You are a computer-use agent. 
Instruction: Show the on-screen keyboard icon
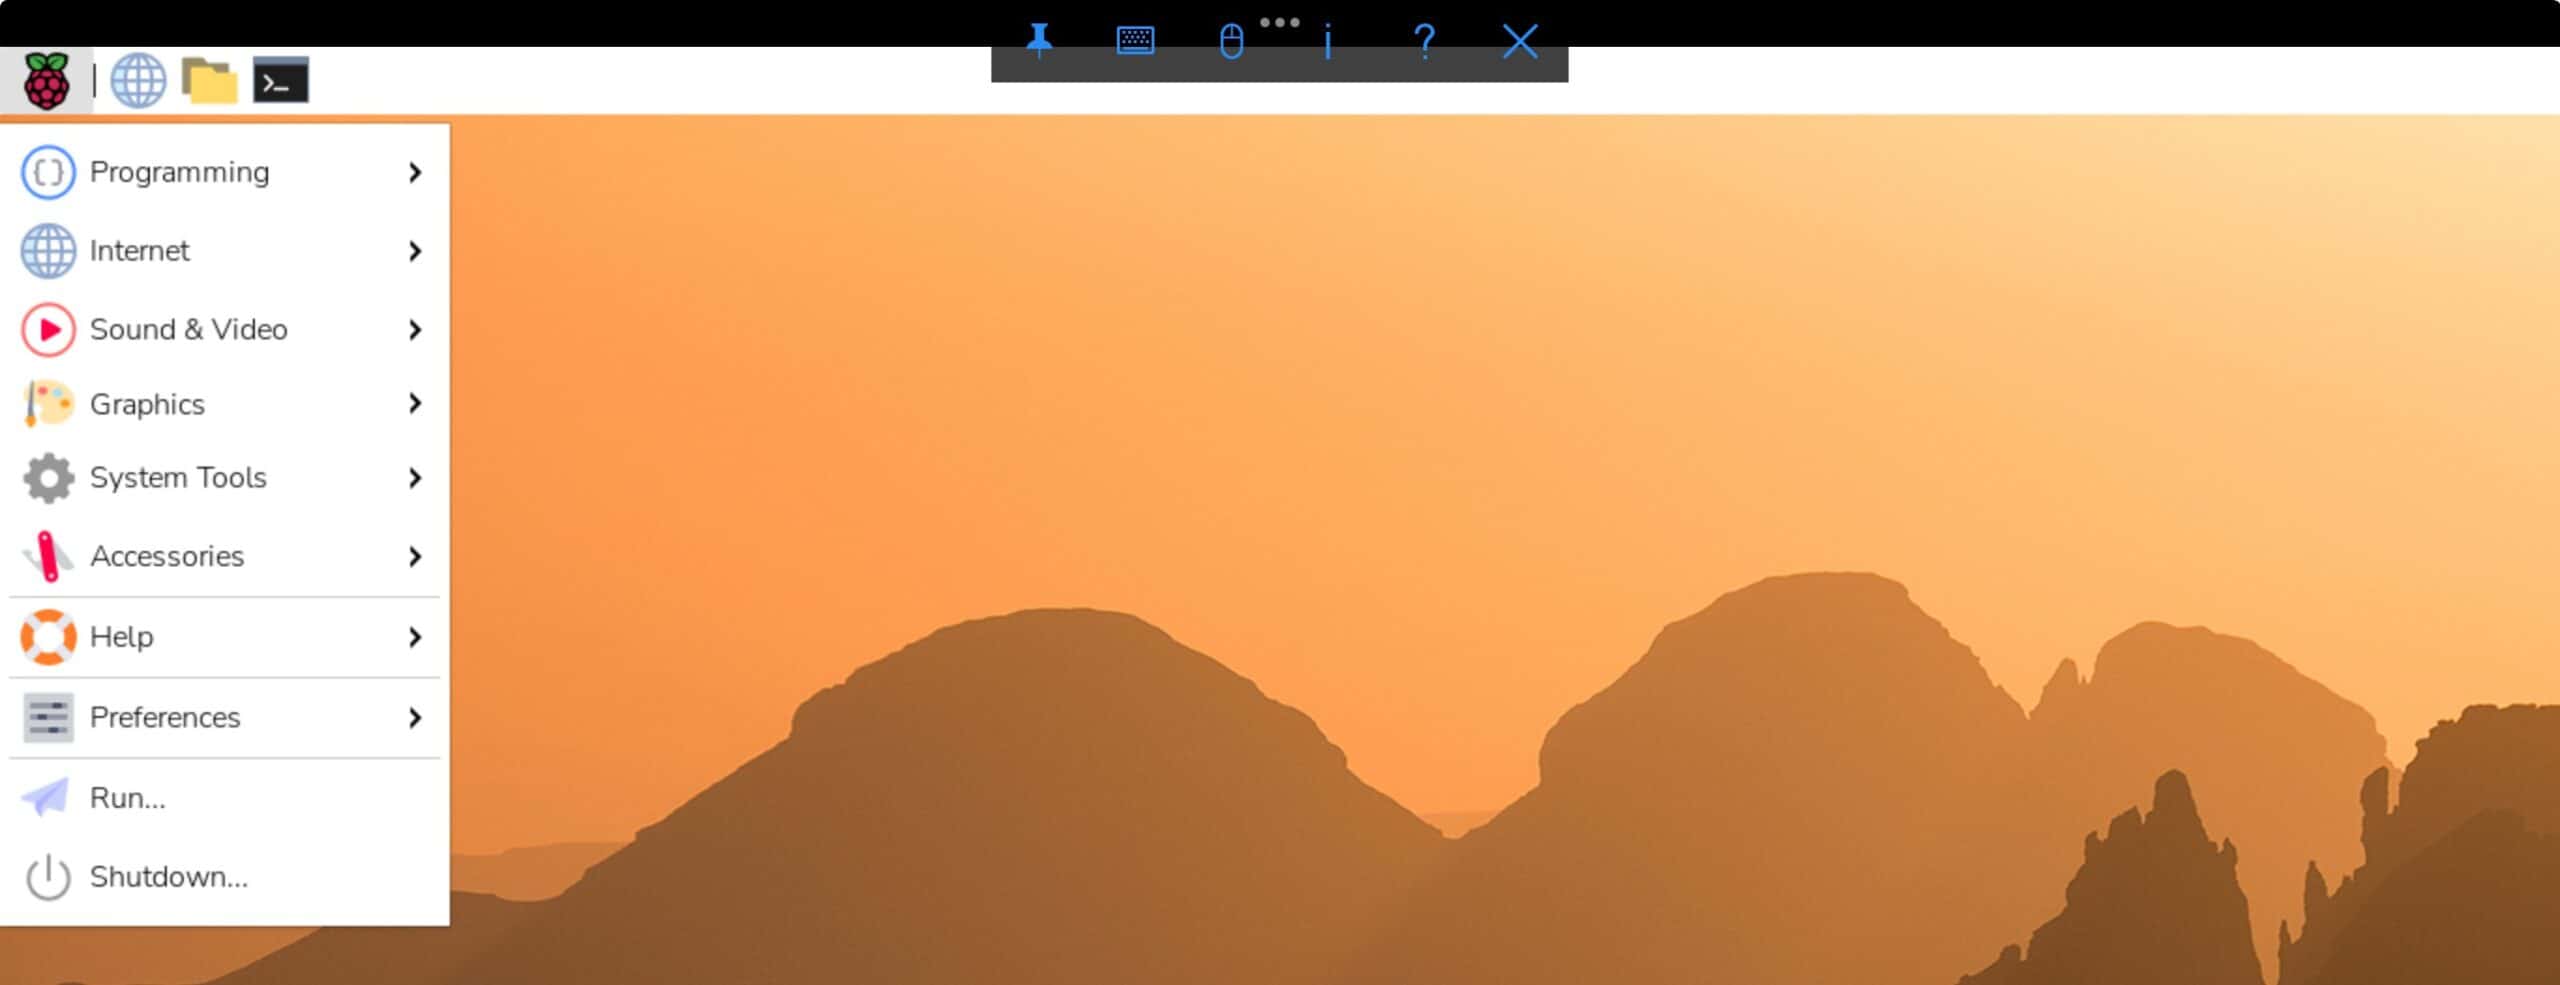pos(1135,41)
